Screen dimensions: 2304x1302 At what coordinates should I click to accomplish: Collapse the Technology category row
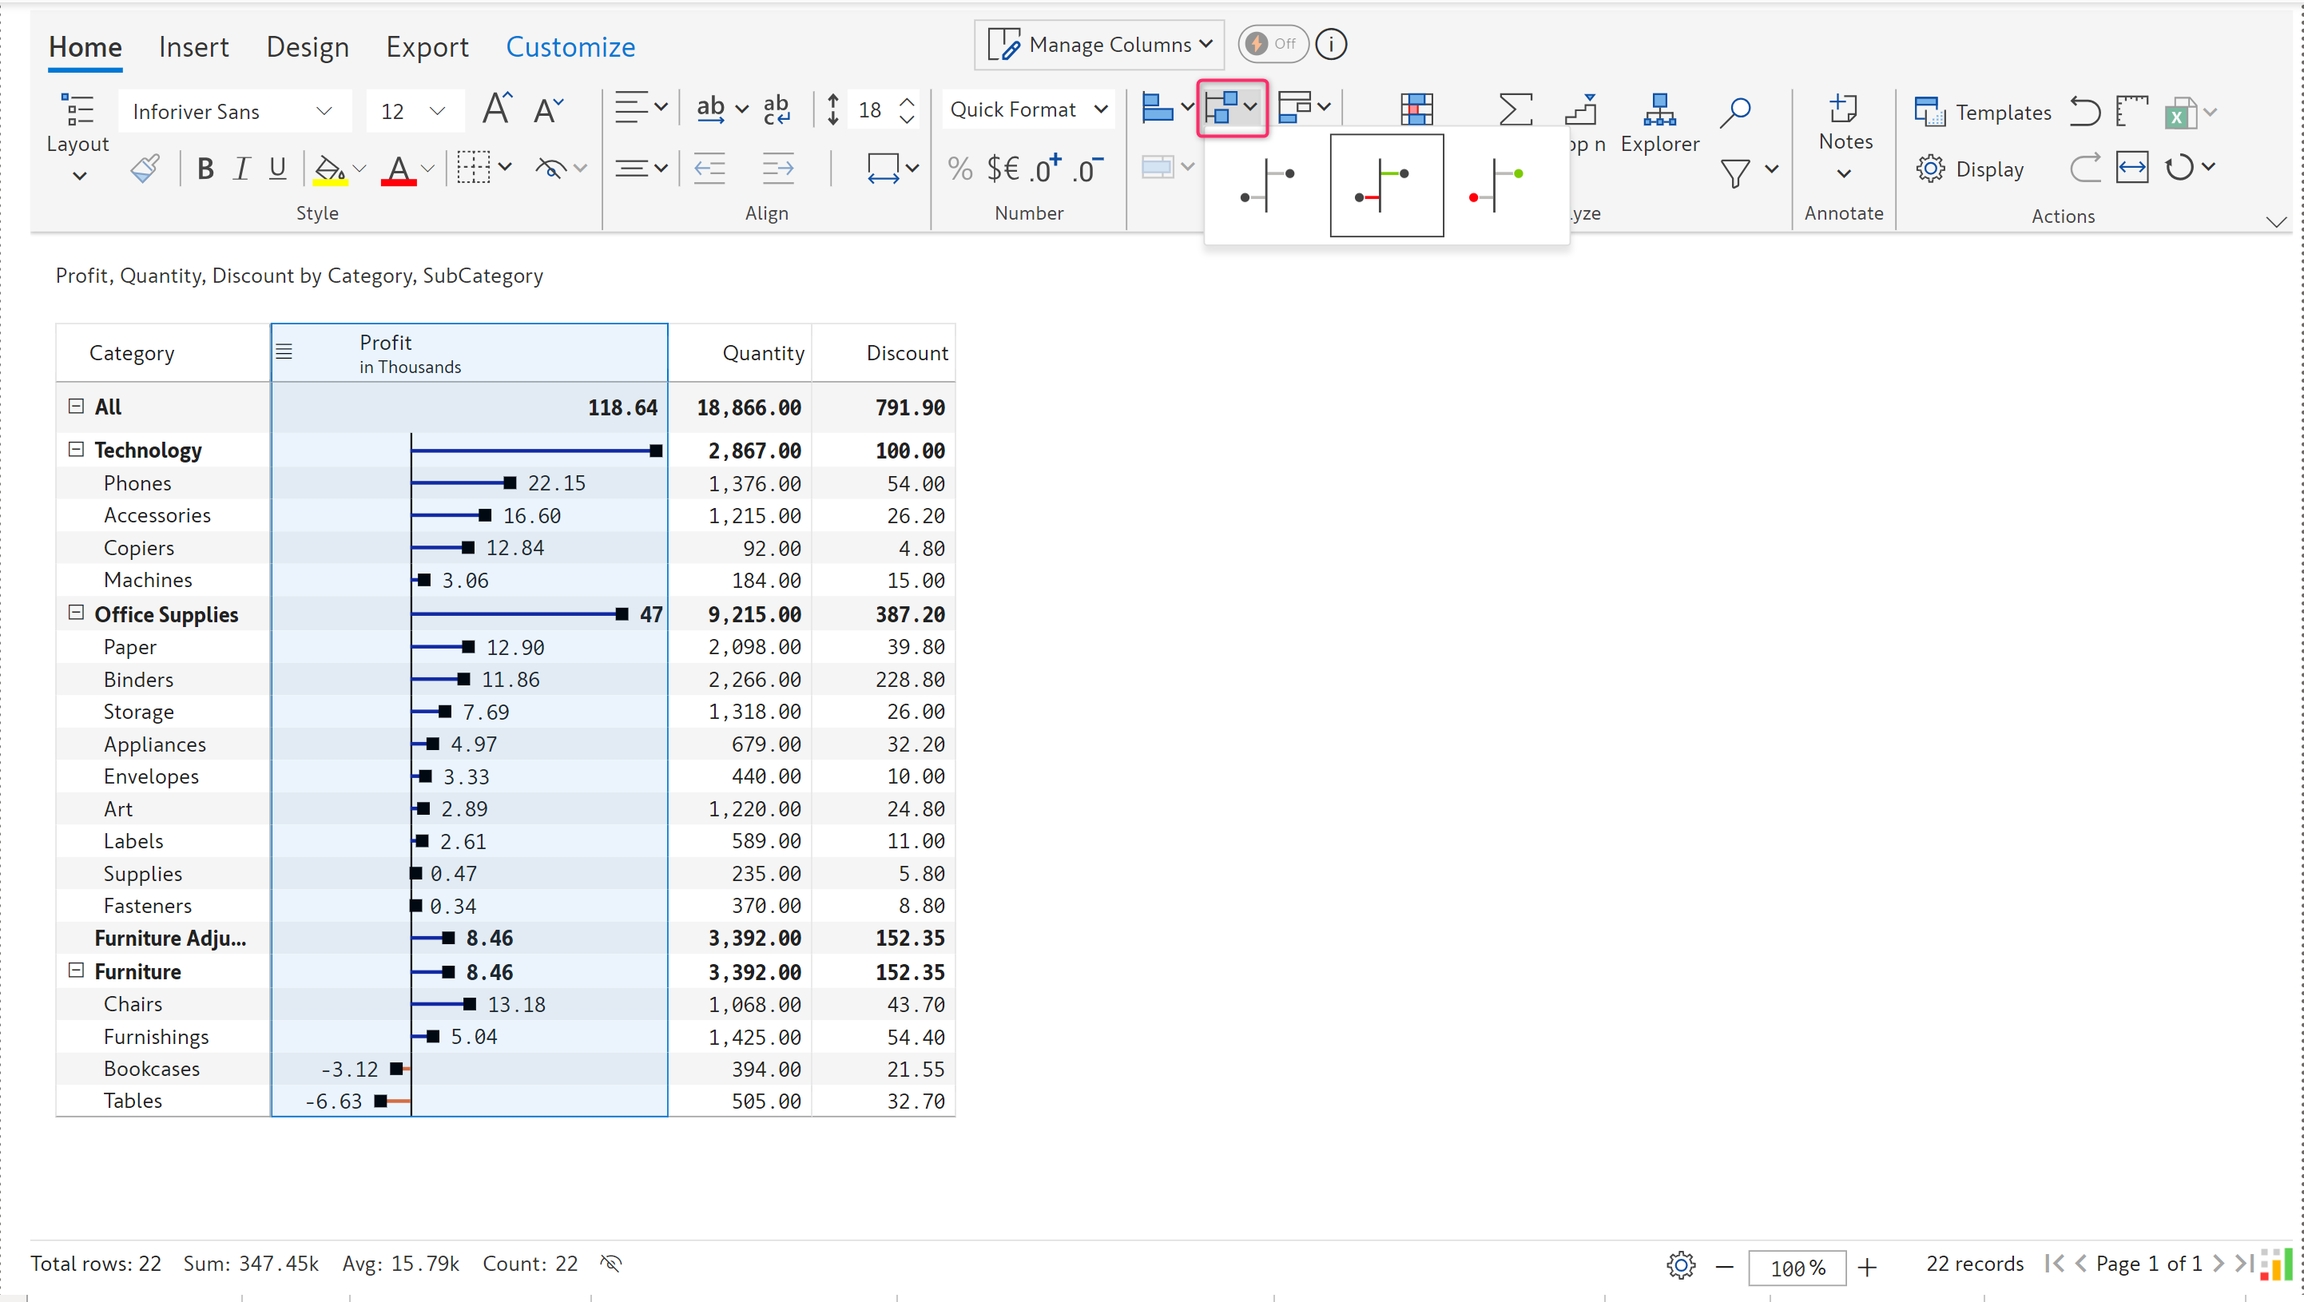[76, 449]
